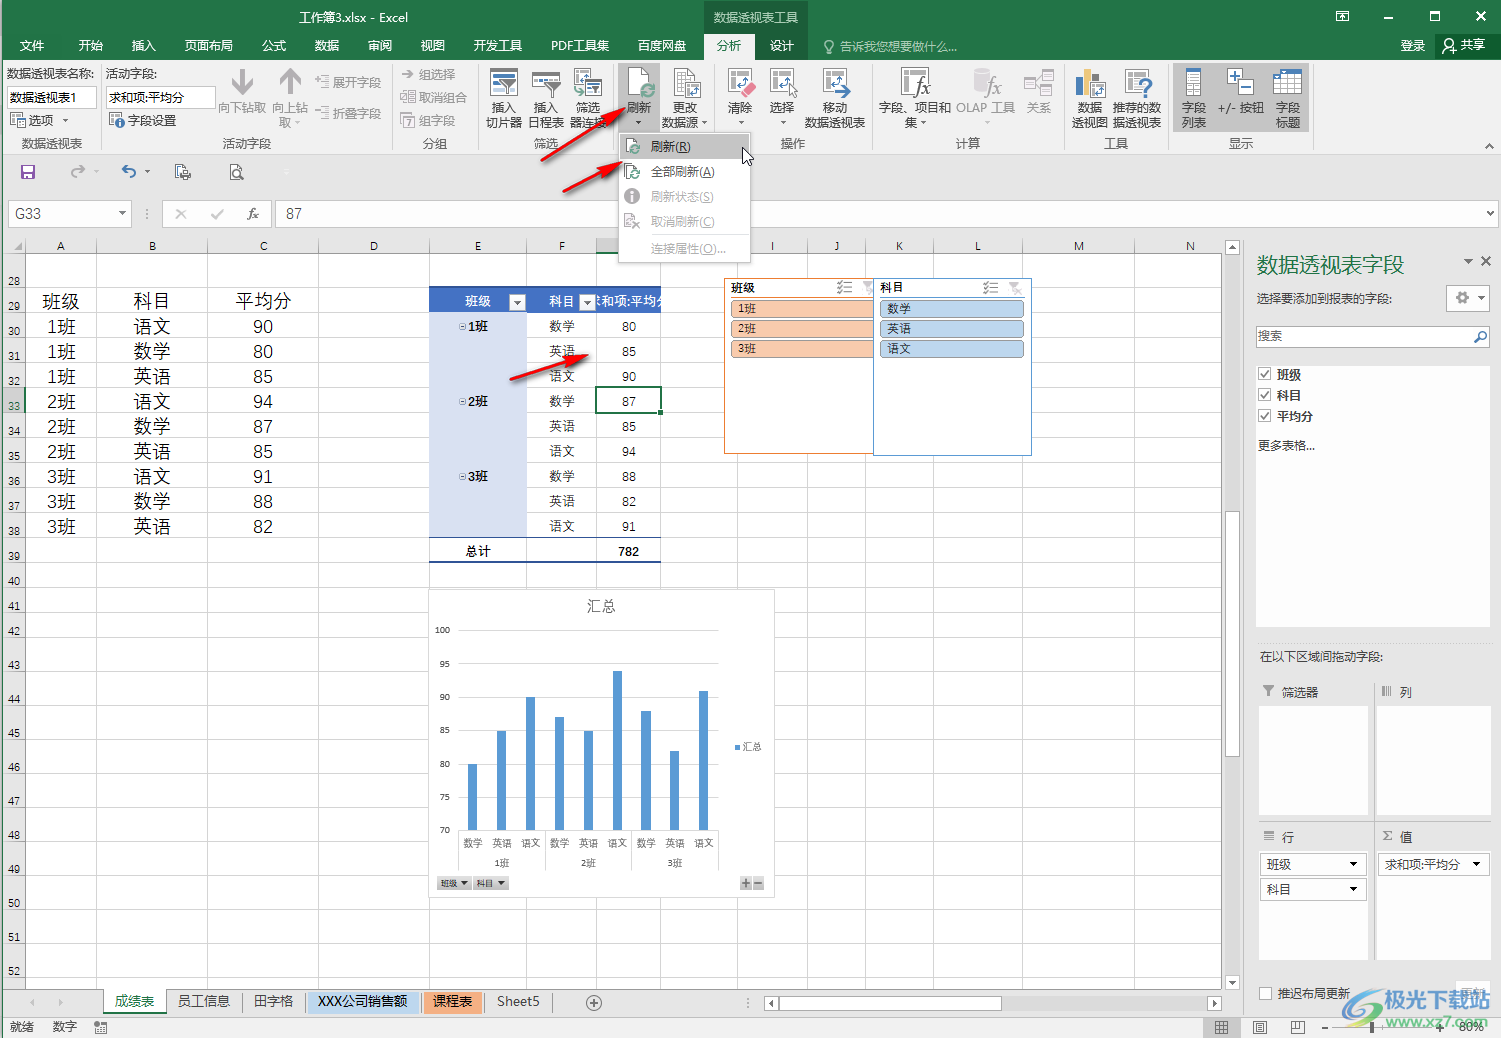1501x1038 pixels.
Task: Click Move PivotTable icon
Action: 835,98
